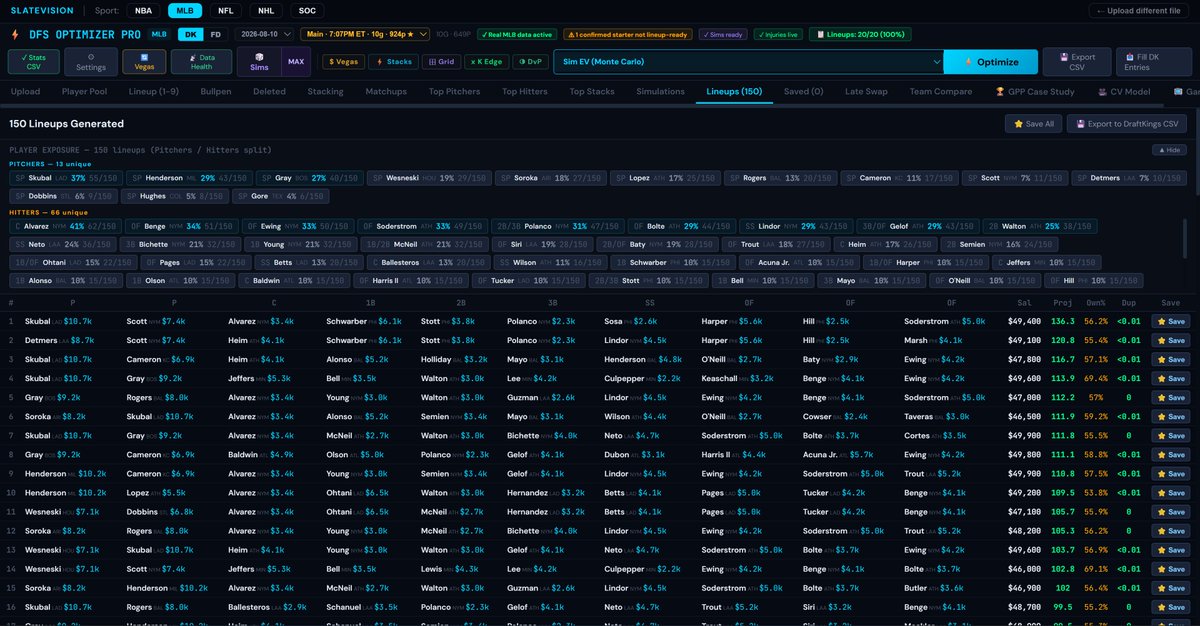
Task: Toggle the Stacks filter chip
Action: tap(394, 62)
